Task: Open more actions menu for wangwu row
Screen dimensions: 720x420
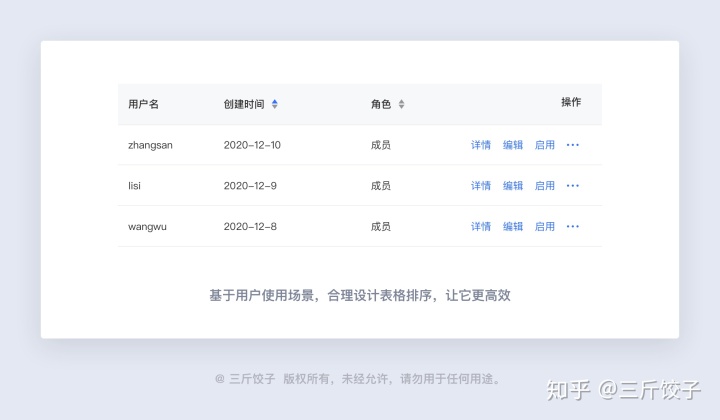Action: pyautogui.click(x=573, y=226)
